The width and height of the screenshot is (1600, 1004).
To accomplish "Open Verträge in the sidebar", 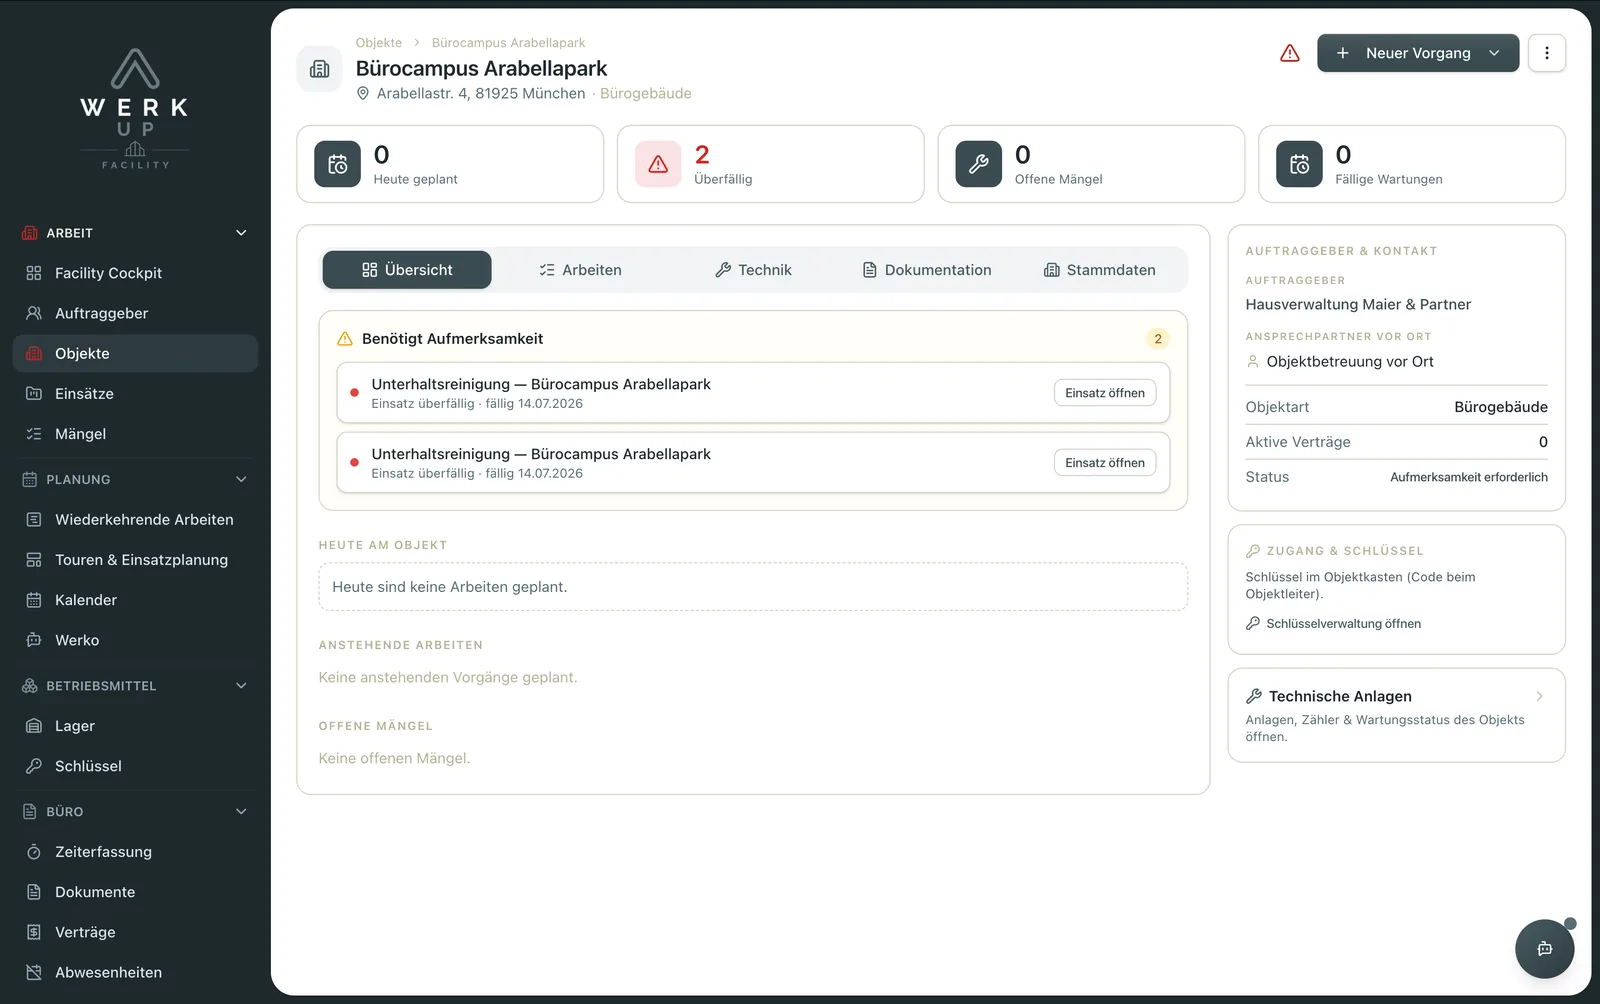I will (135, 932).
